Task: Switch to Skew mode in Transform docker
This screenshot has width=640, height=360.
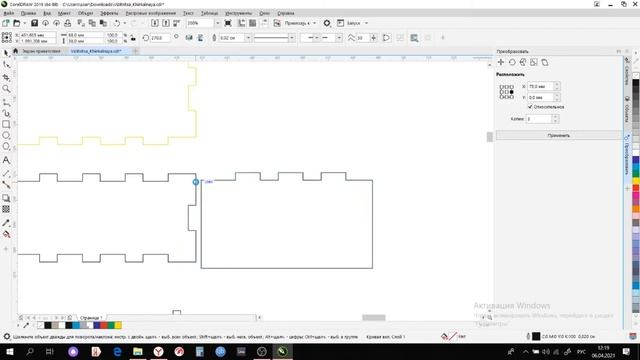Action: coord(545,62)
